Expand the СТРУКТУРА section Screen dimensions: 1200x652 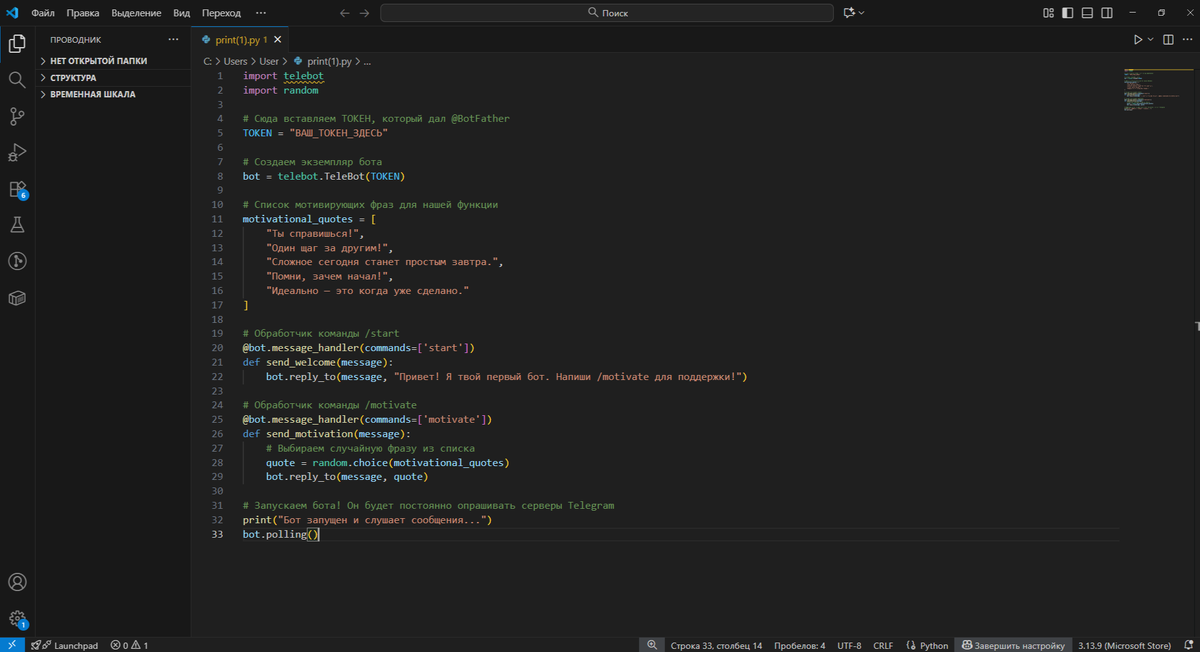tap(113, 77)
